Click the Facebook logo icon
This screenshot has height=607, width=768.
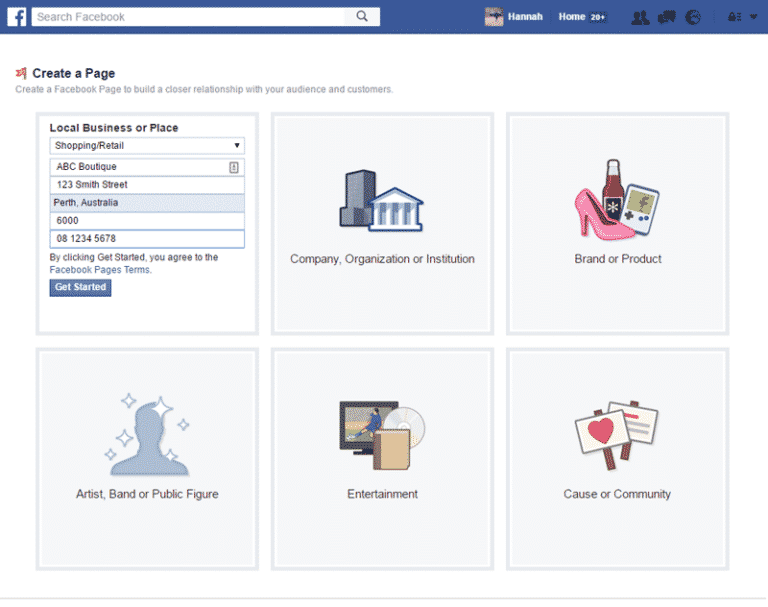coord(17,17)
